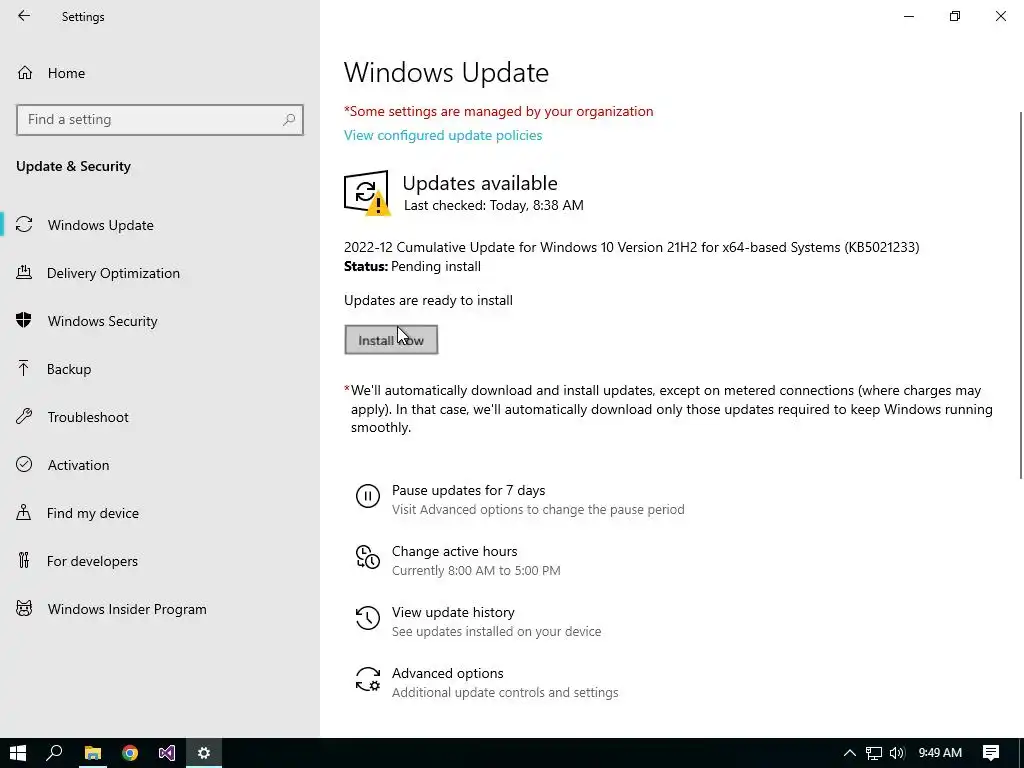Viewport: 1024px width, 768px height.
Task: Open Find my device settings
Action: coord(92,513)
